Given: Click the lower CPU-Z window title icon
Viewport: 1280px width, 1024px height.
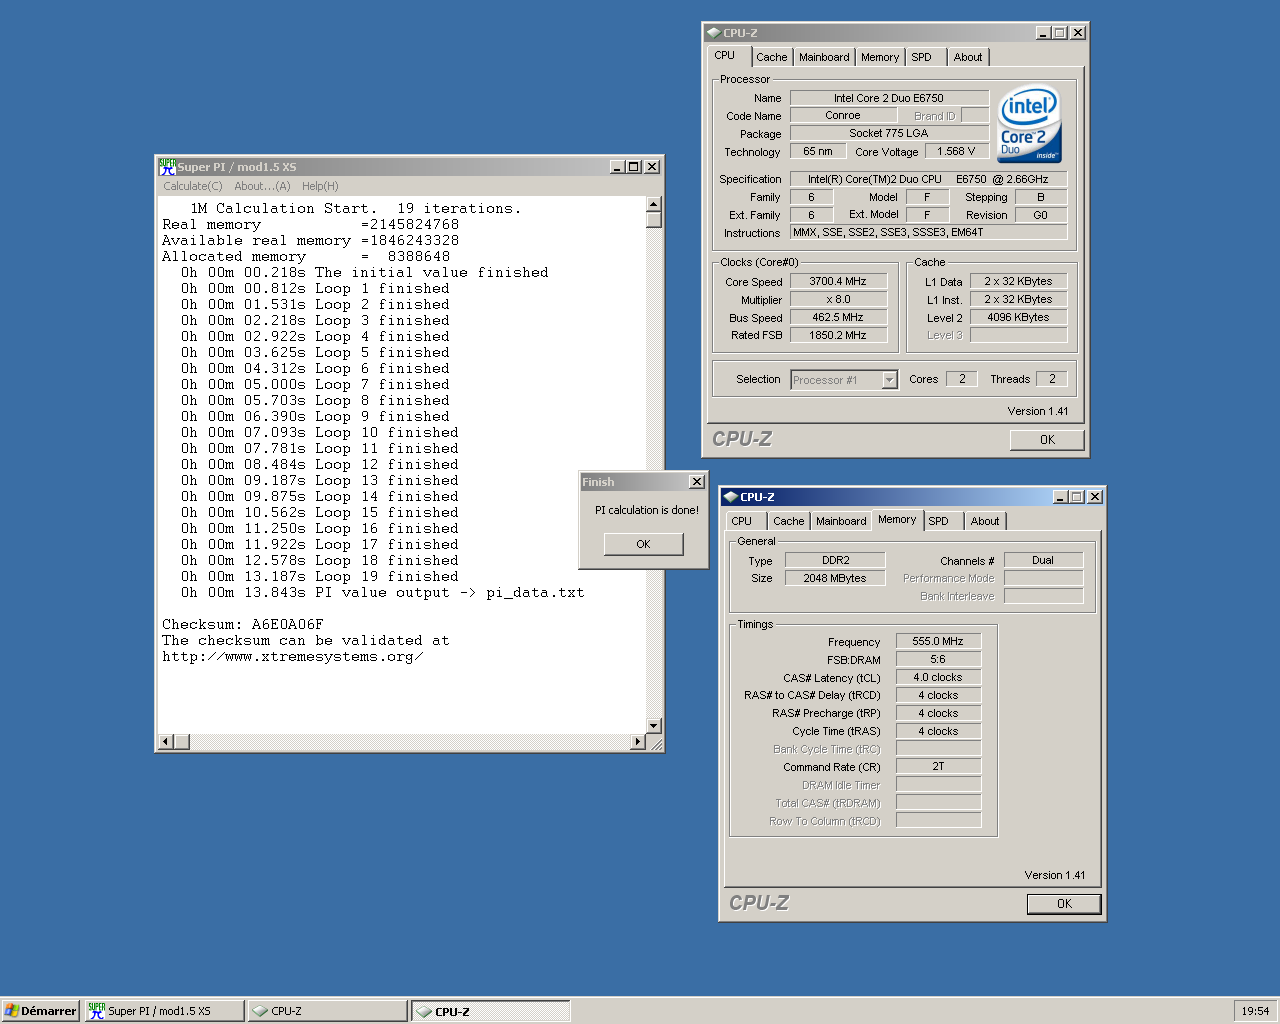Looking at the screenshot, I should pyautogui.click(x=730, y=497).
